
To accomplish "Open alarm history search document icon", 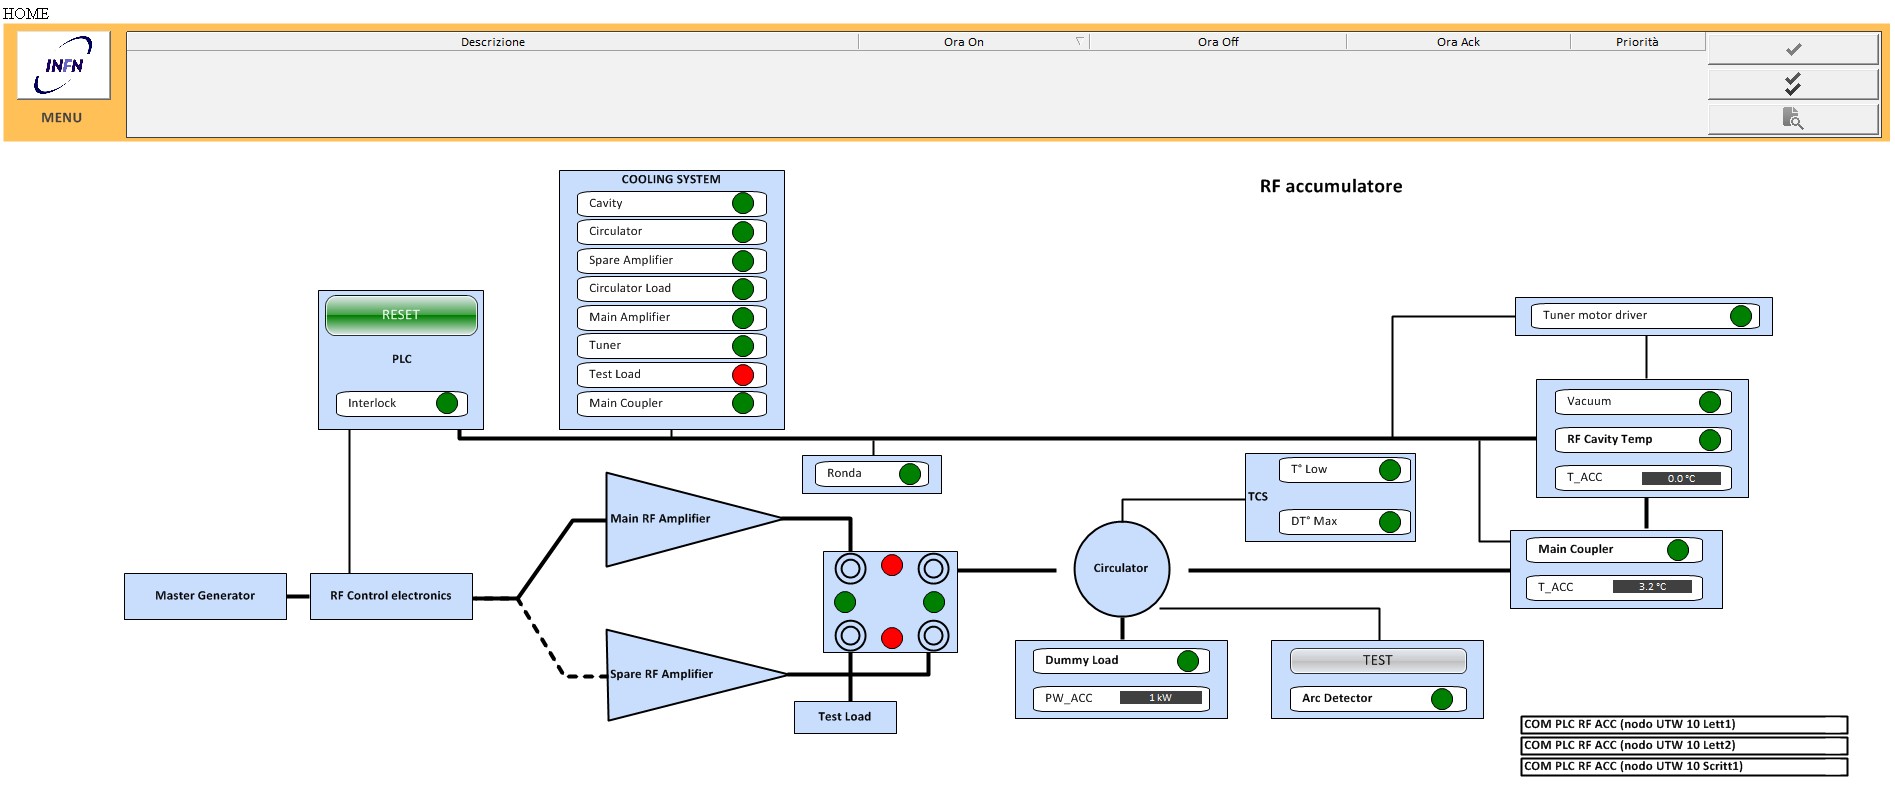I will coord(1793,119).
